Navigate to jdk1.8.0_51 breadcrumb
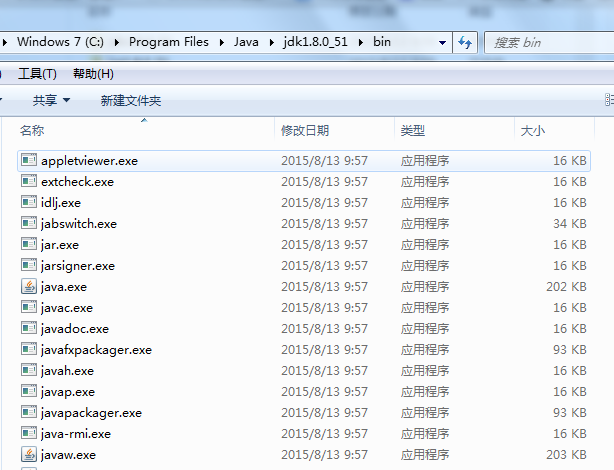This screenshot has height=470, width=614. (316, 42)
